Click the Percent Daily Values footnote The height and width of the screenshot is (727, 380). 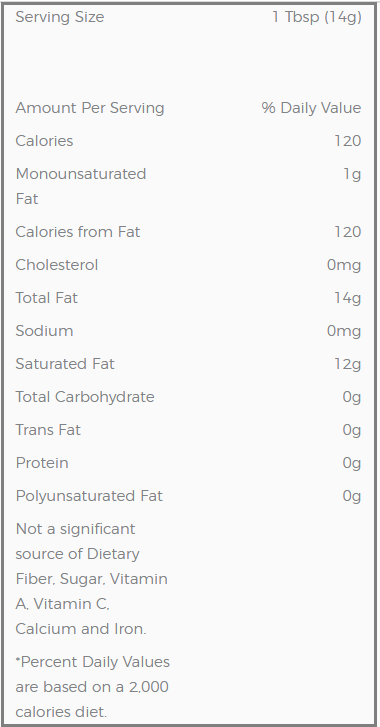[x=92, y=687]
